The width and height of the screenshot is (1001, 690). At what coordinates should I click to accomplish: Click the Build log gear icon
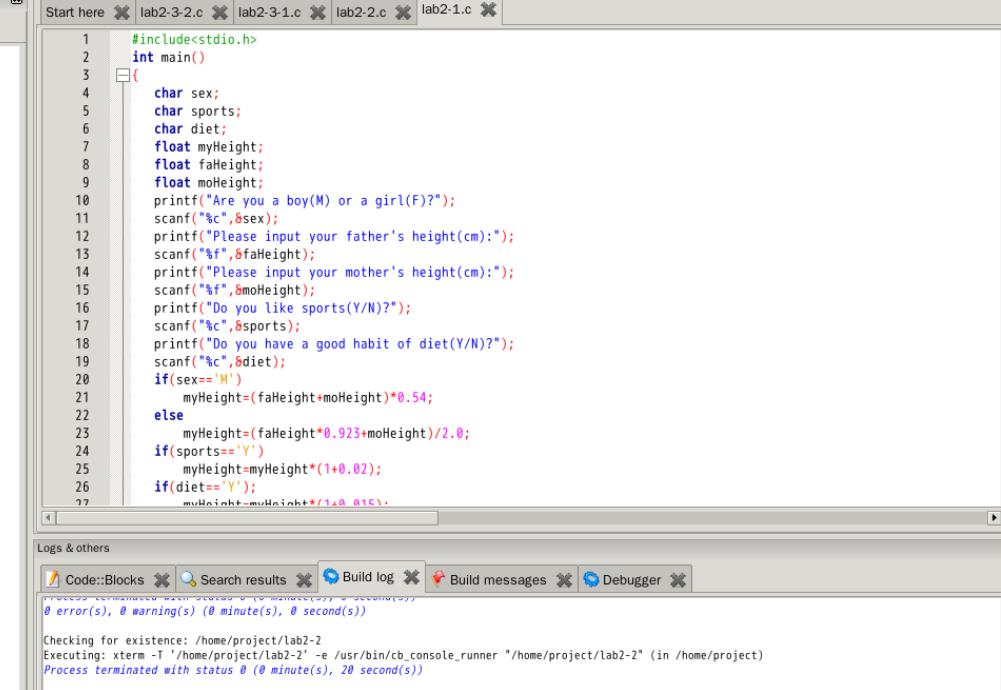click(331, 576)
